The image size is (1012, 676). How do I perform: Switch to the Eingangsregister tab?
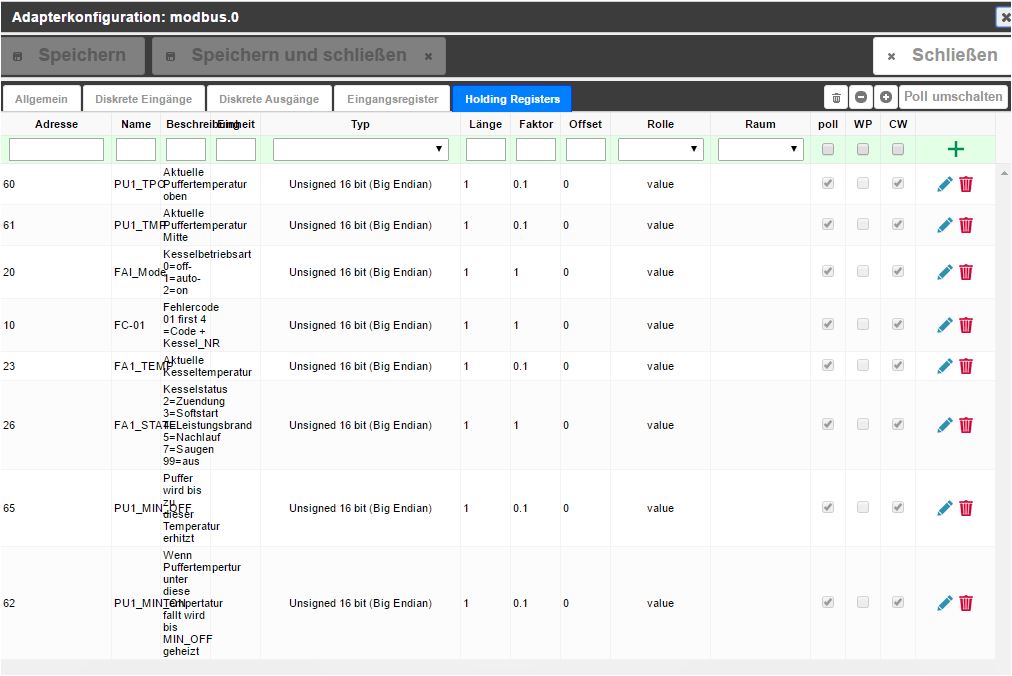click(392, 99)
